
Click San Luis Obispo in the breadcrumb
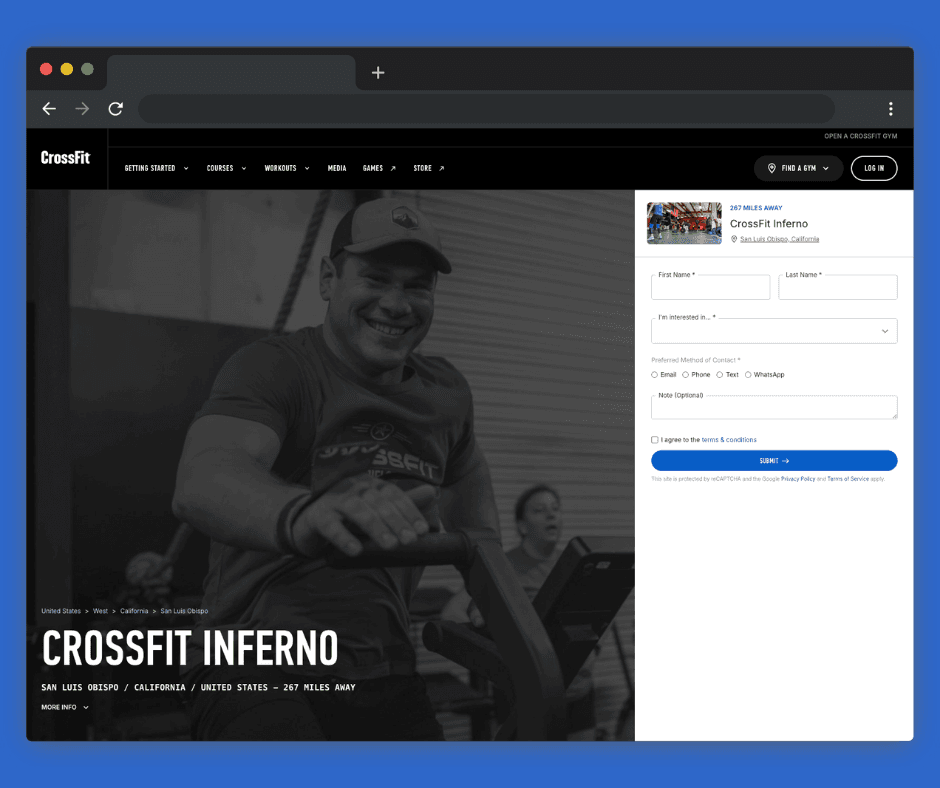coord(184,611)
